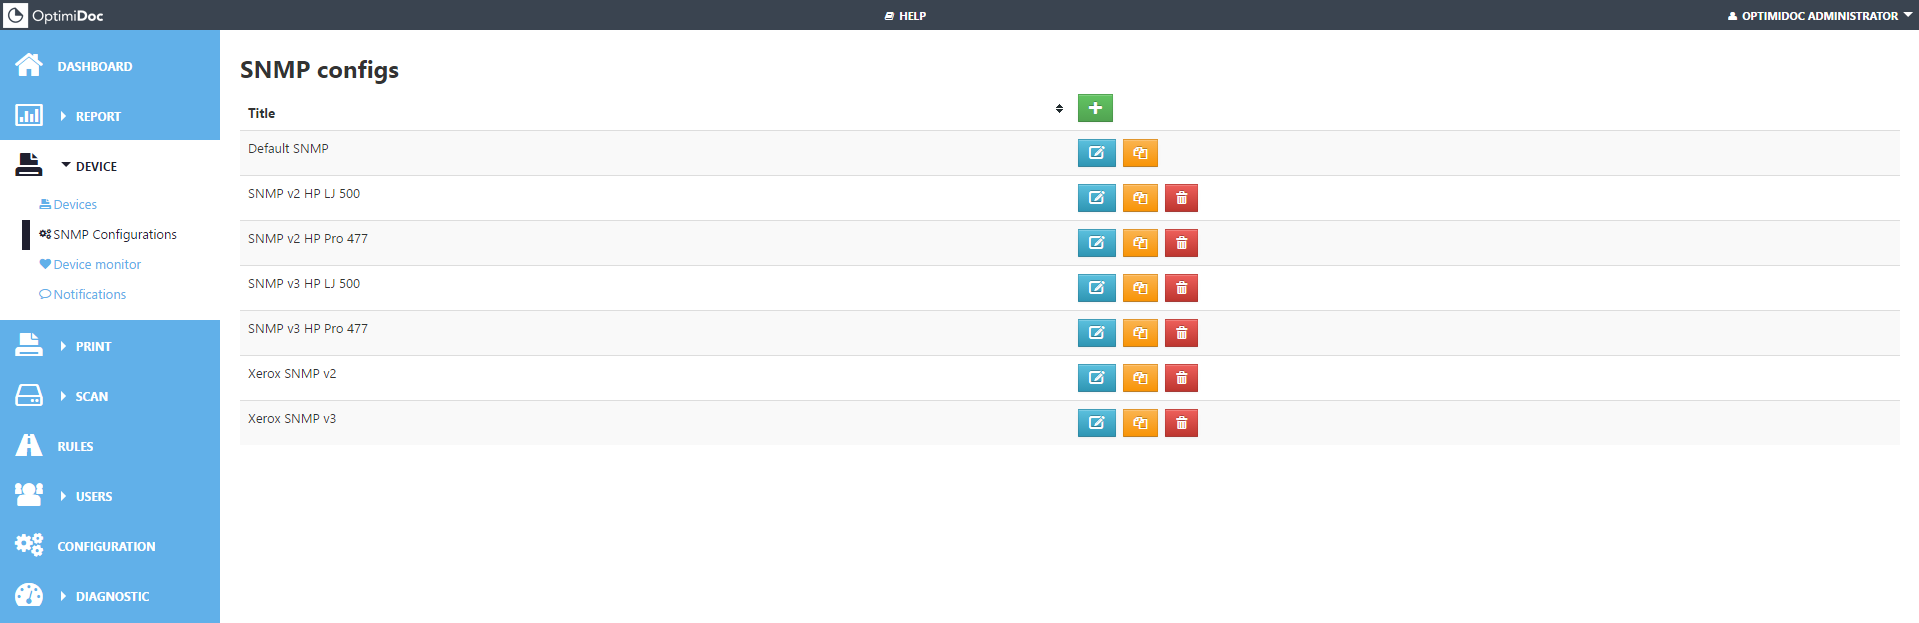Open the OptimiDoc Administrator user dropdown

point(1817,16)
